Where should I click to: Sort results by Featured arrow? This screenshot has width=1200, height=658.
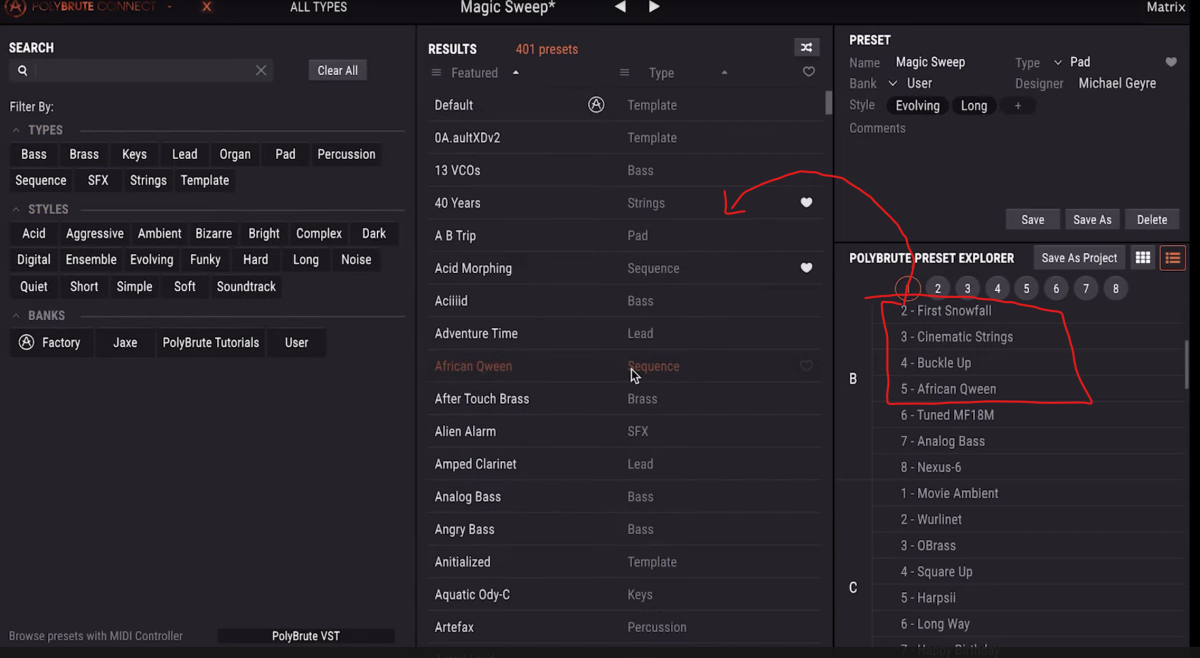tap(516, 73)
